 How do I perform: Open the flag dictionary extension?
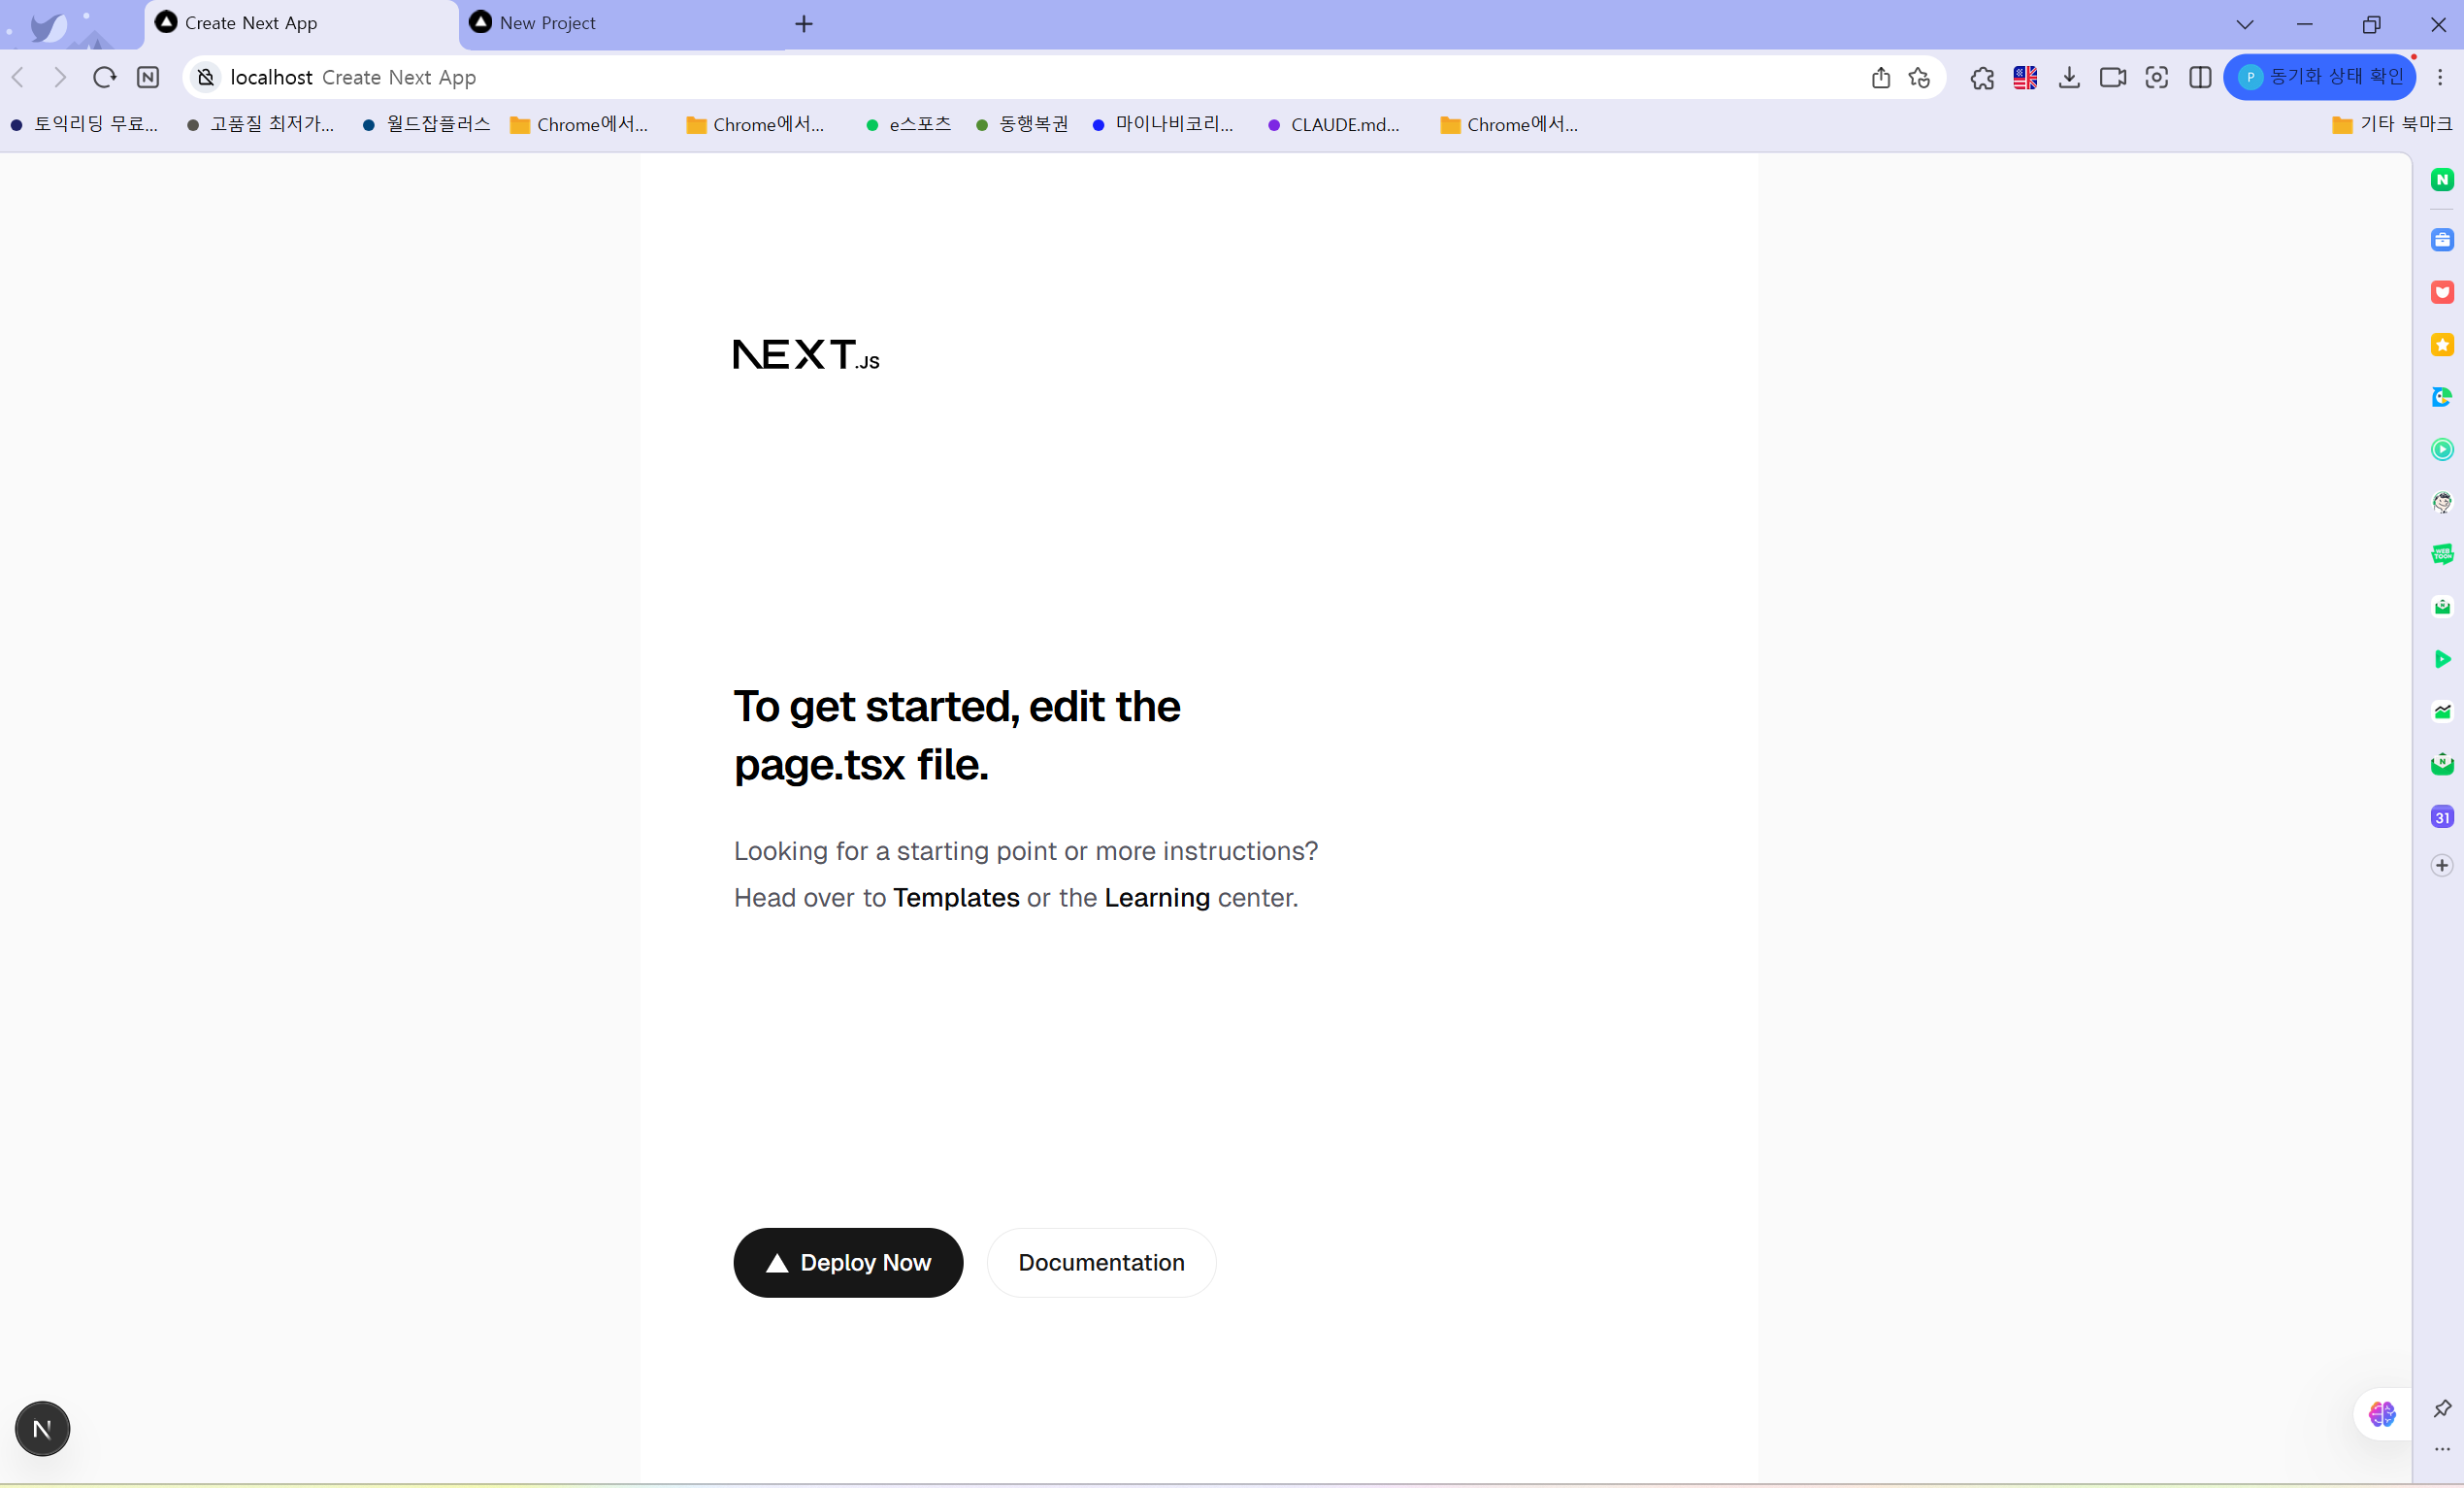[x=2025, y=77]
